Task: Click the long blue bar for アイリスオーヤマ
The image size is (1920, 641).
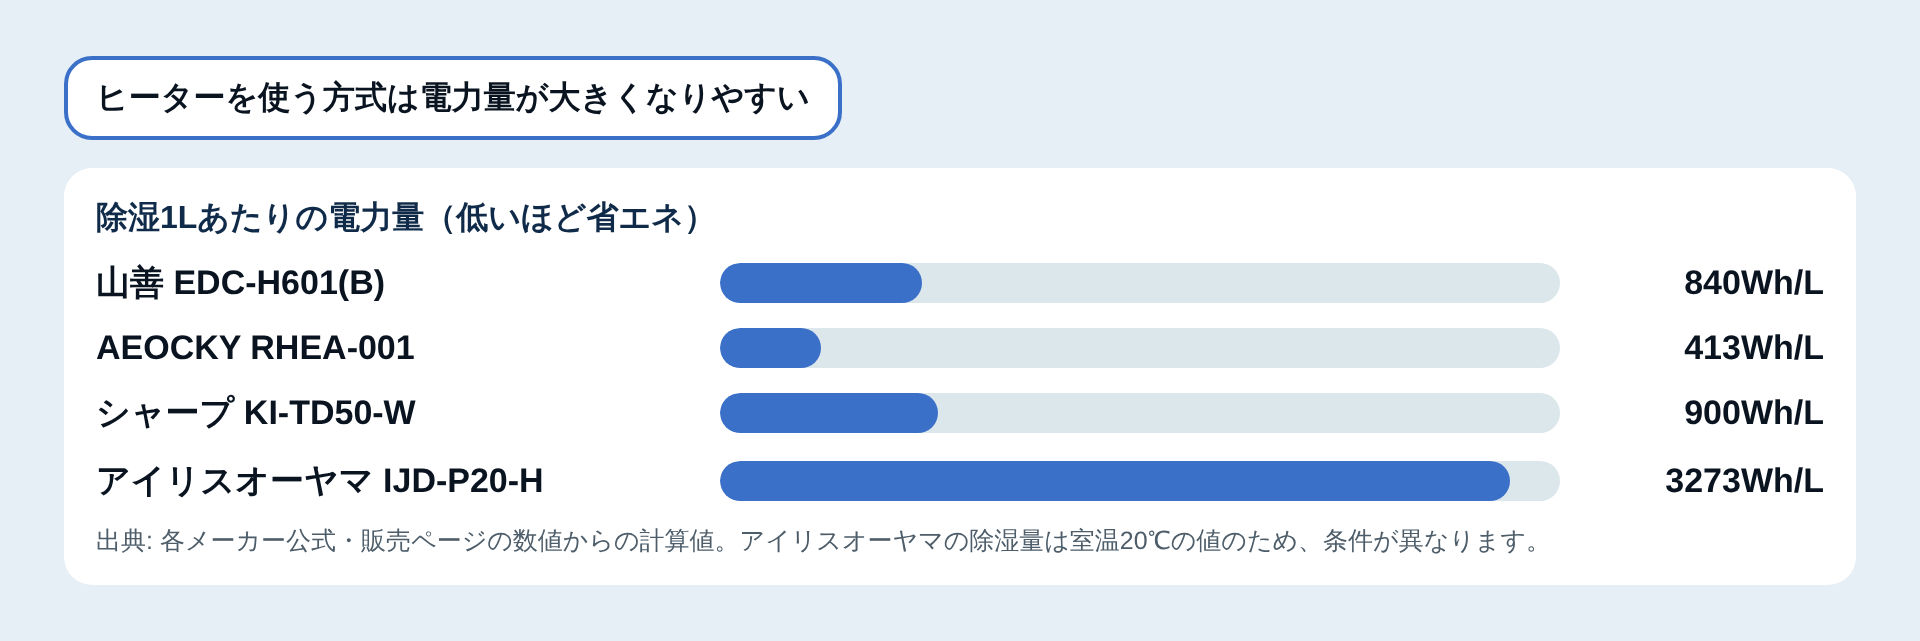Action: click(x=1115, y=481)
